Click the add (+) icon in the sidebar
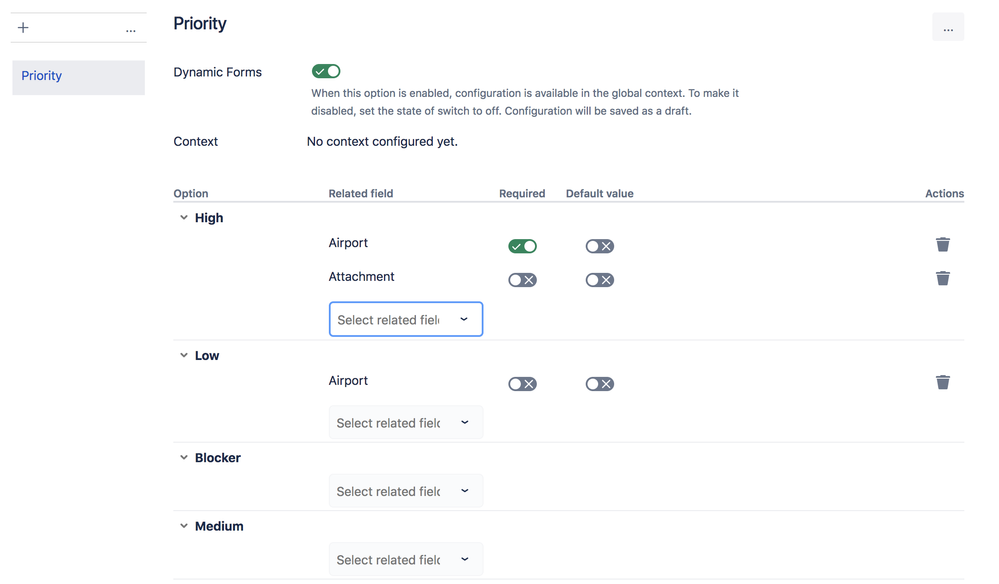The height and width of the screenshot is (584, 999). pyautogui.click(x=22, y=27)
